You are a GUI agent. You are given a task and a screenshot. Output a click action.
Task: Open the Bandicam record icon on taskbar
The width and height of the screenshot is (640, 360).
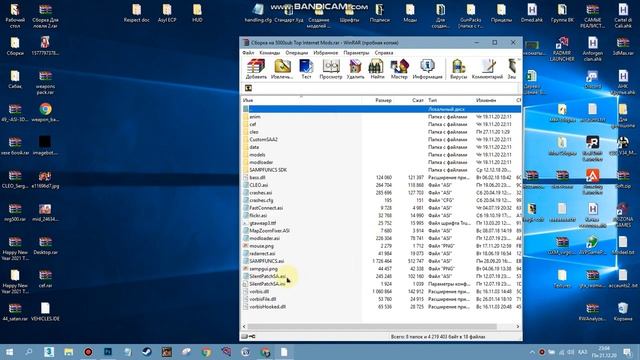click(88, 352)
